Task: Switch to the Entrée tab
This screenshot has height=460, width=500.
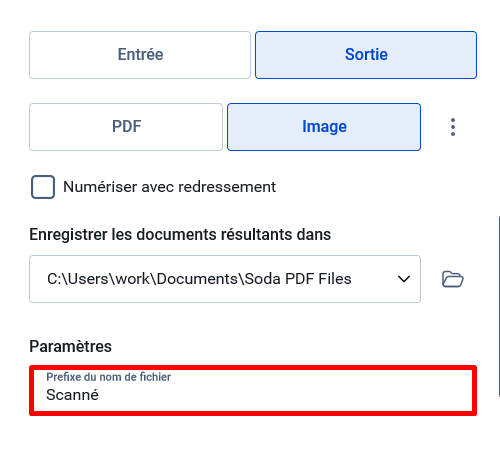Action: click(140, 55)
